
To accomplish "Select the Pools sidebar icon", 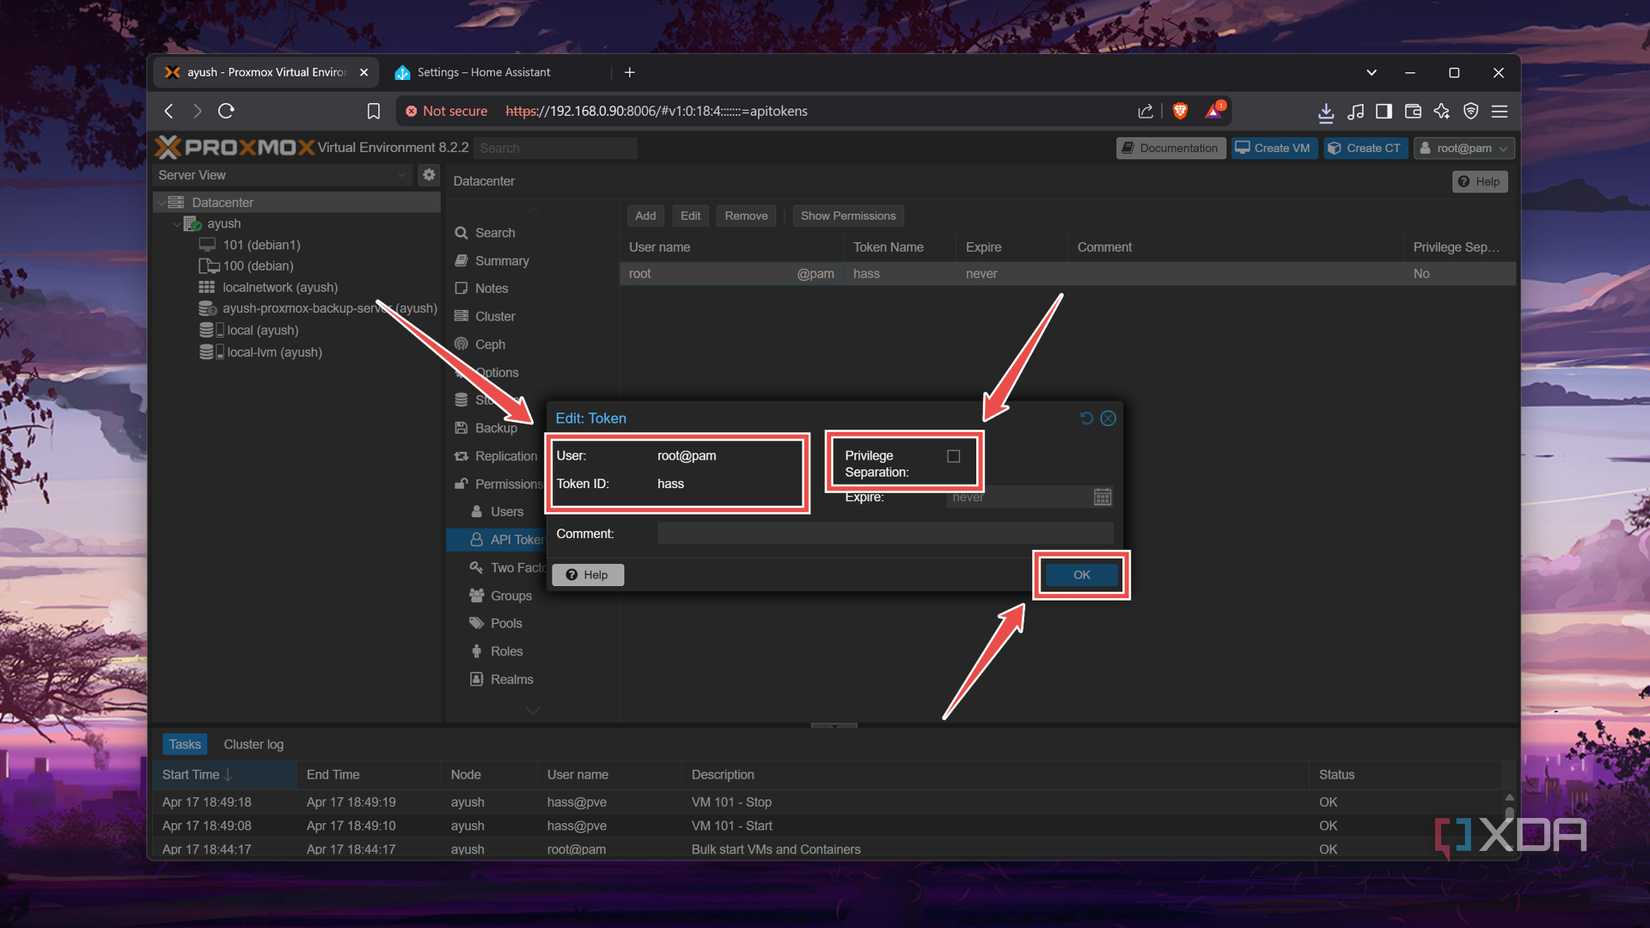I will (x=476, y=623).
